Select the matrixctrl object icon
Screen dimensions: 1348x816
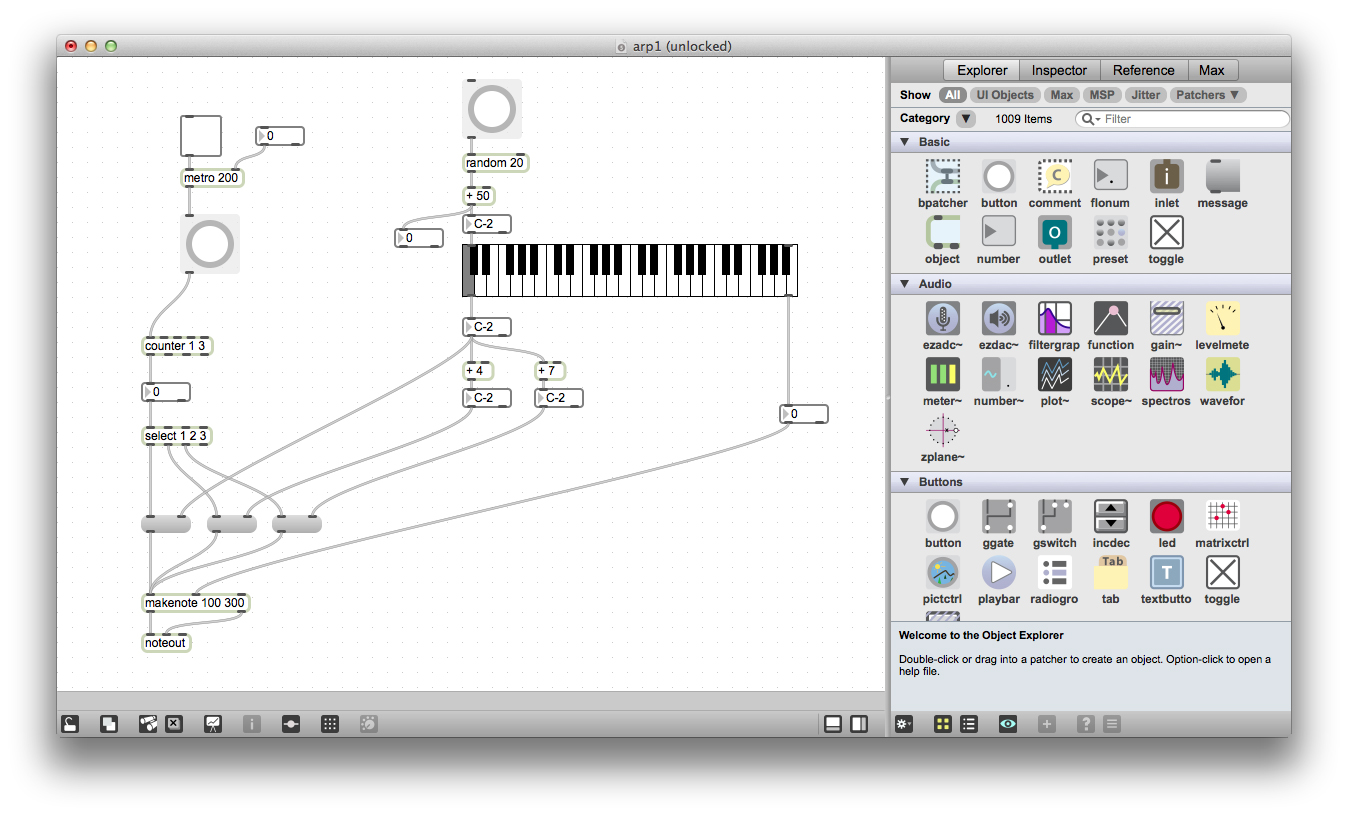pyautogui.click(x=1222, y=517)
